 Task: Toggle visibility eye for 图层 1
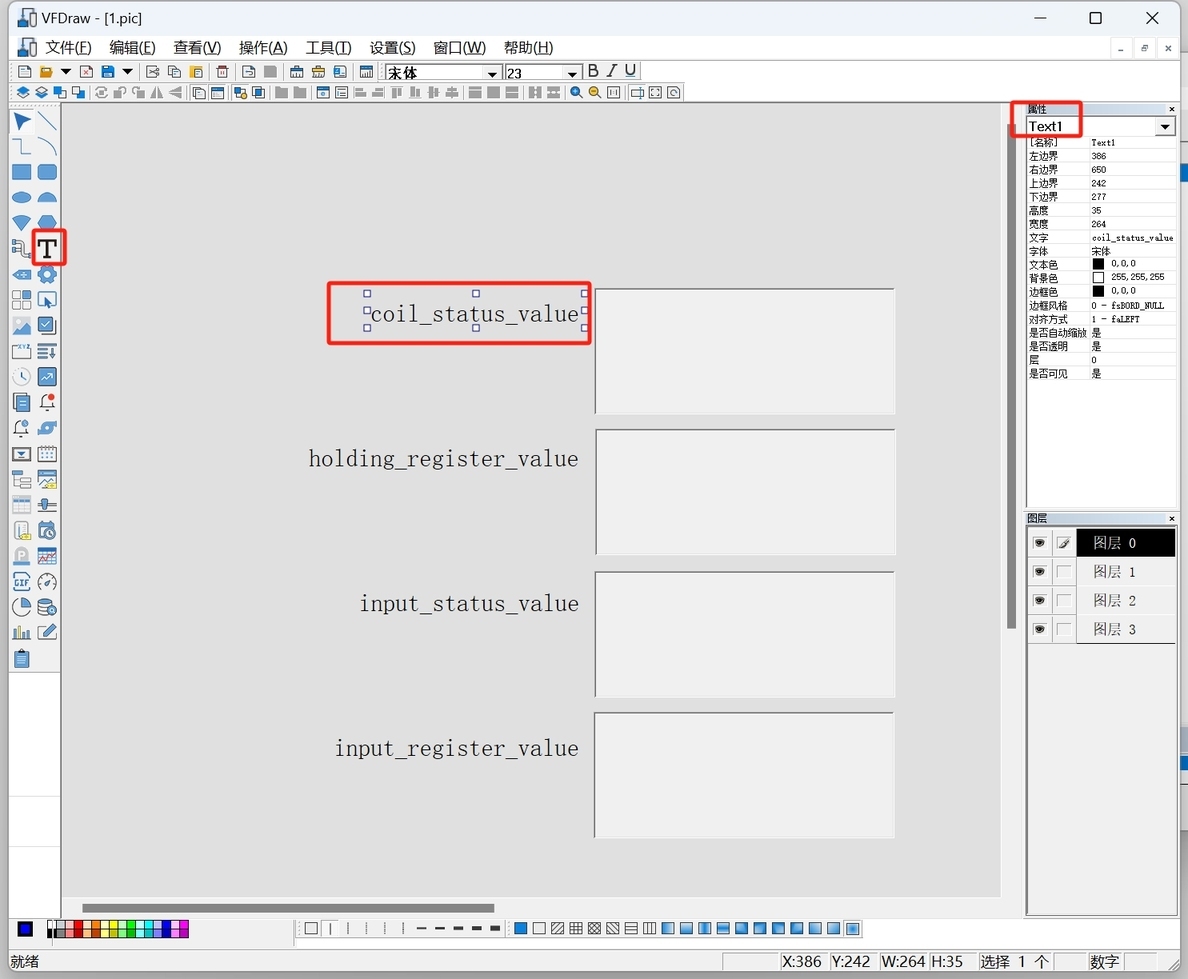(1040, 571)
